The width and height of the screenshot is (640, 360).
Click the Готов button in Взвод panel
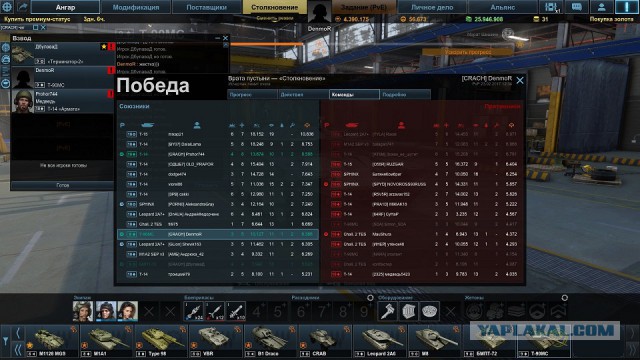(62, 185)
